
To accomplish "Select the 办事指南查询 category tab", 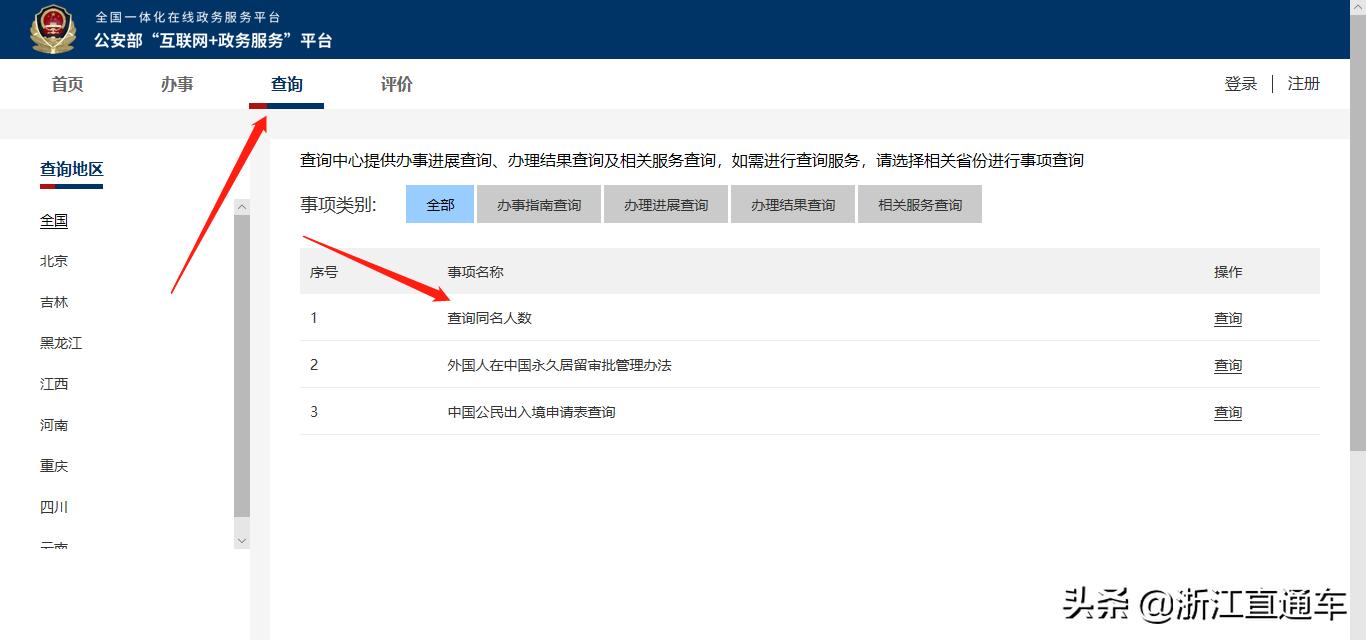I will [x=538, y=203].
